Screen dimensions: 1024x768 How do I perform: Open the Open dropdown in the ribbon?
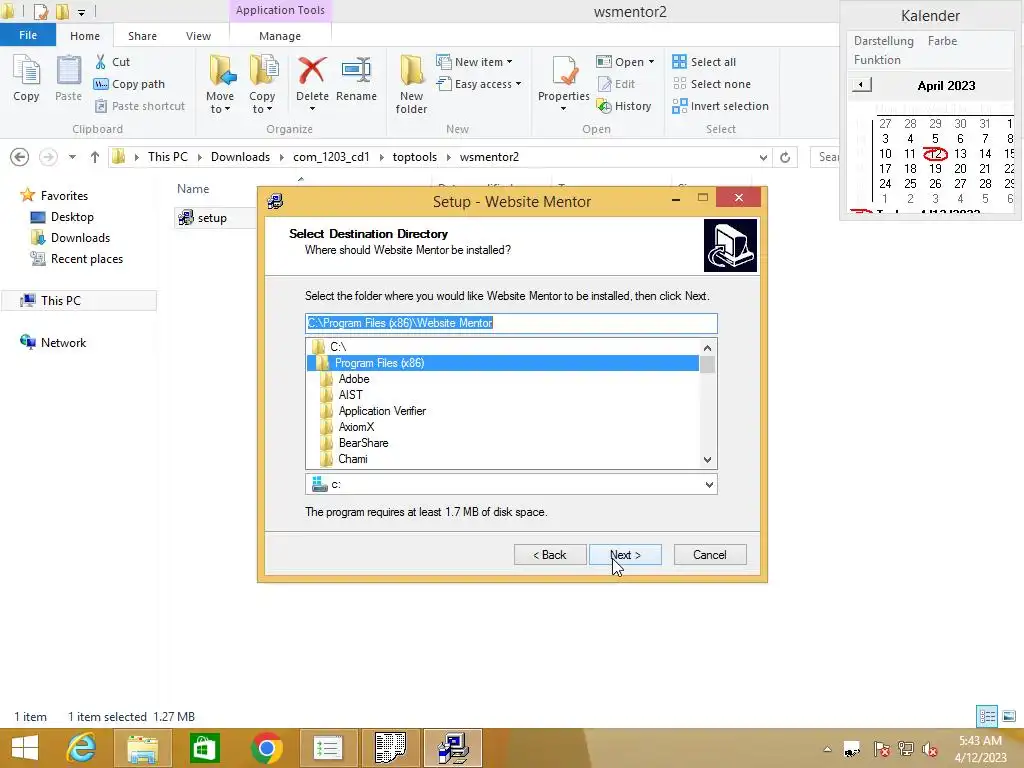pos(625,62)
